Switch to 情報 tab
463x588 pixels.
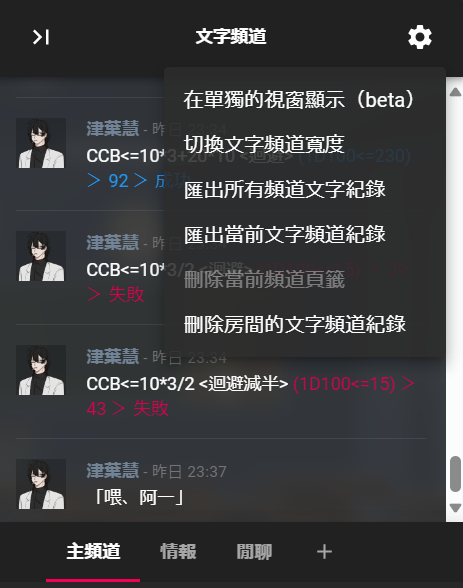[x=178, y=552]
